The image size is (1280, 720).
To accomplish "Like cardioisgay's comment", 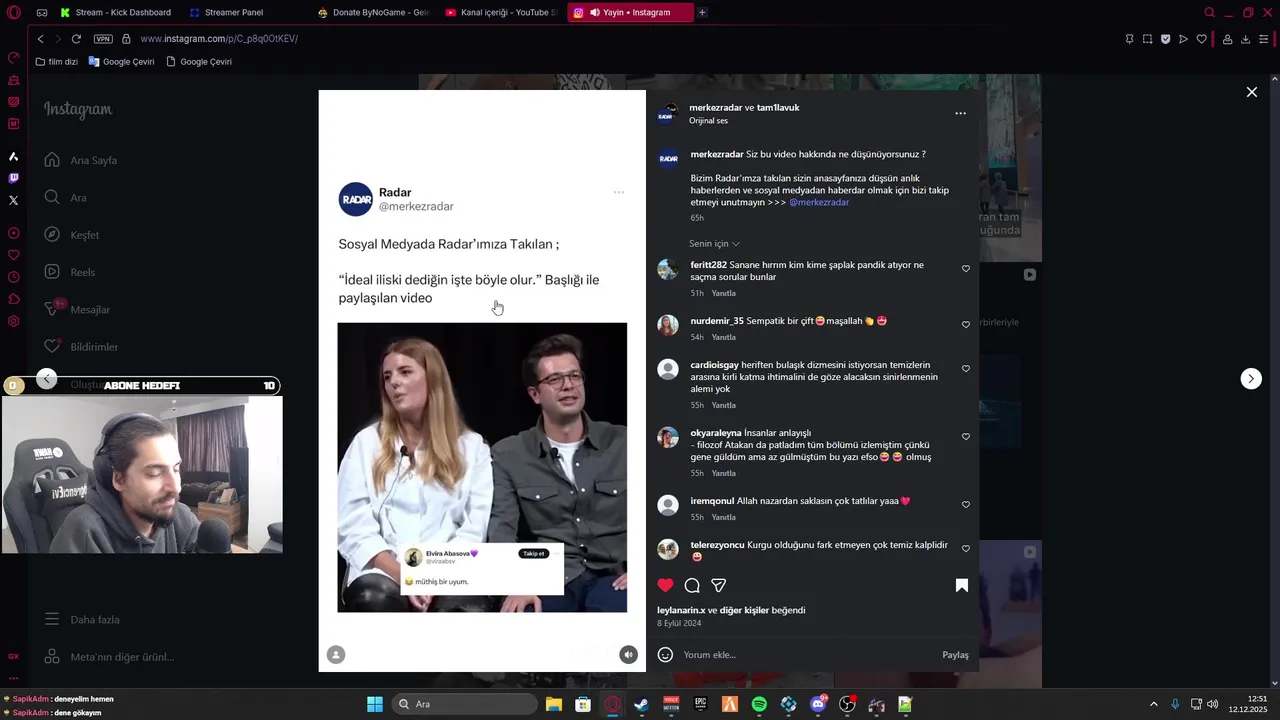I will [x=965, y=369].
